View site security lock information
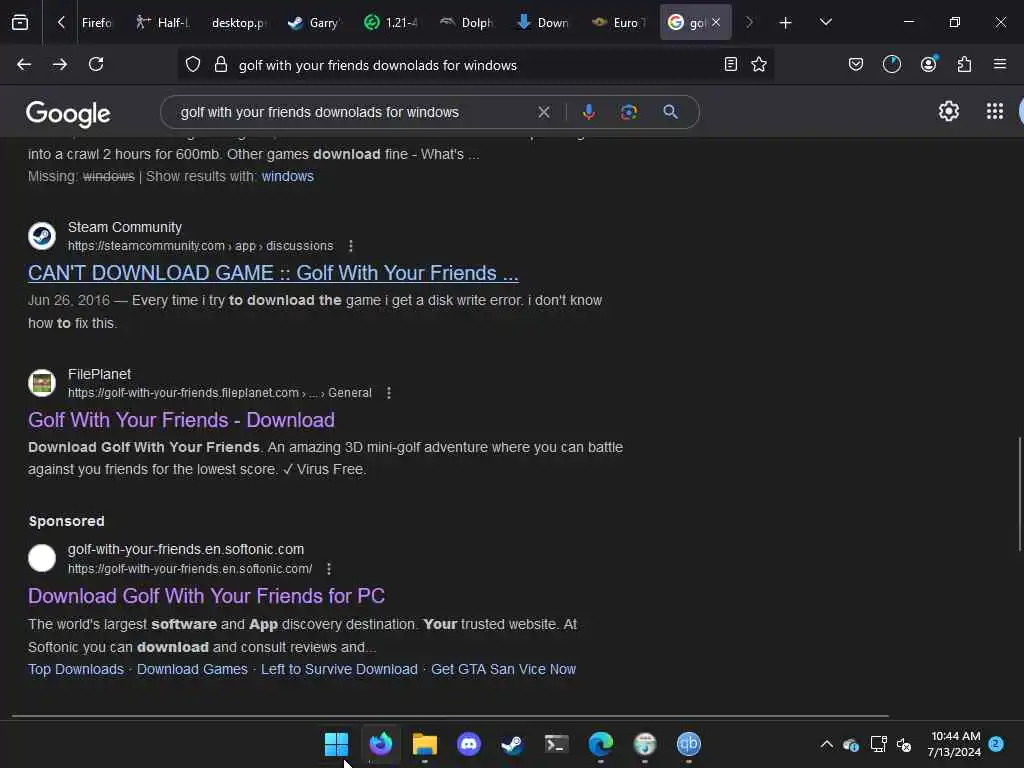 pyautogui.click(x=221, y=64)
